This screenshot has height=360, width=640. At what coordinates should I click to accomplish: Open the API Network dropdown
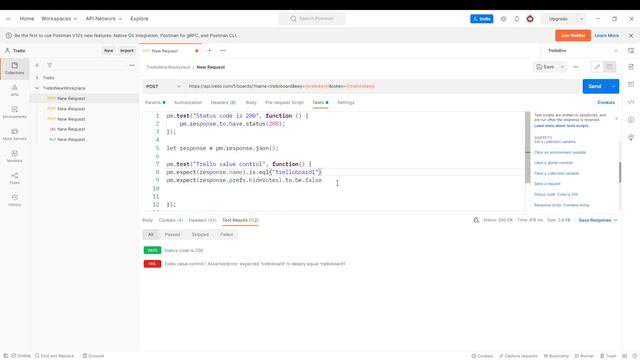(104, 19)
